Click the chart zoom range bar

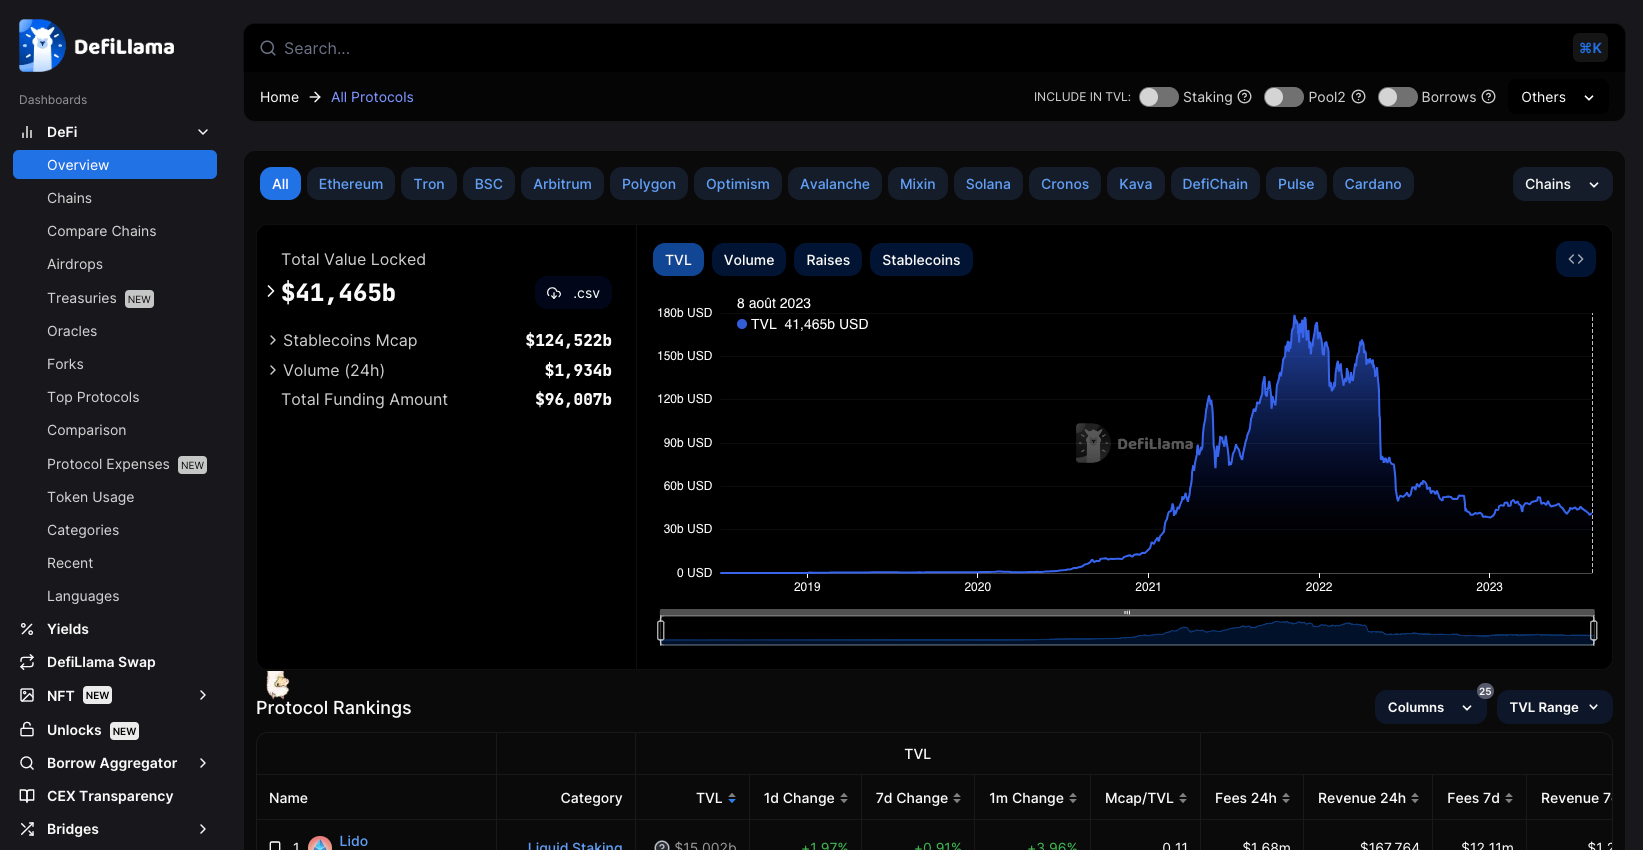pos(1127,613)
